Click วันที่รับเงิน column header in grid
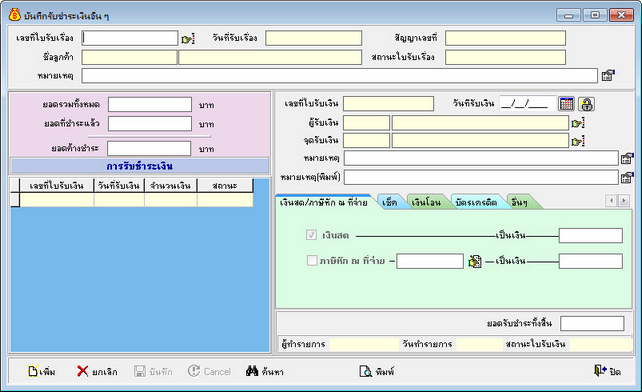 point(119,186)
